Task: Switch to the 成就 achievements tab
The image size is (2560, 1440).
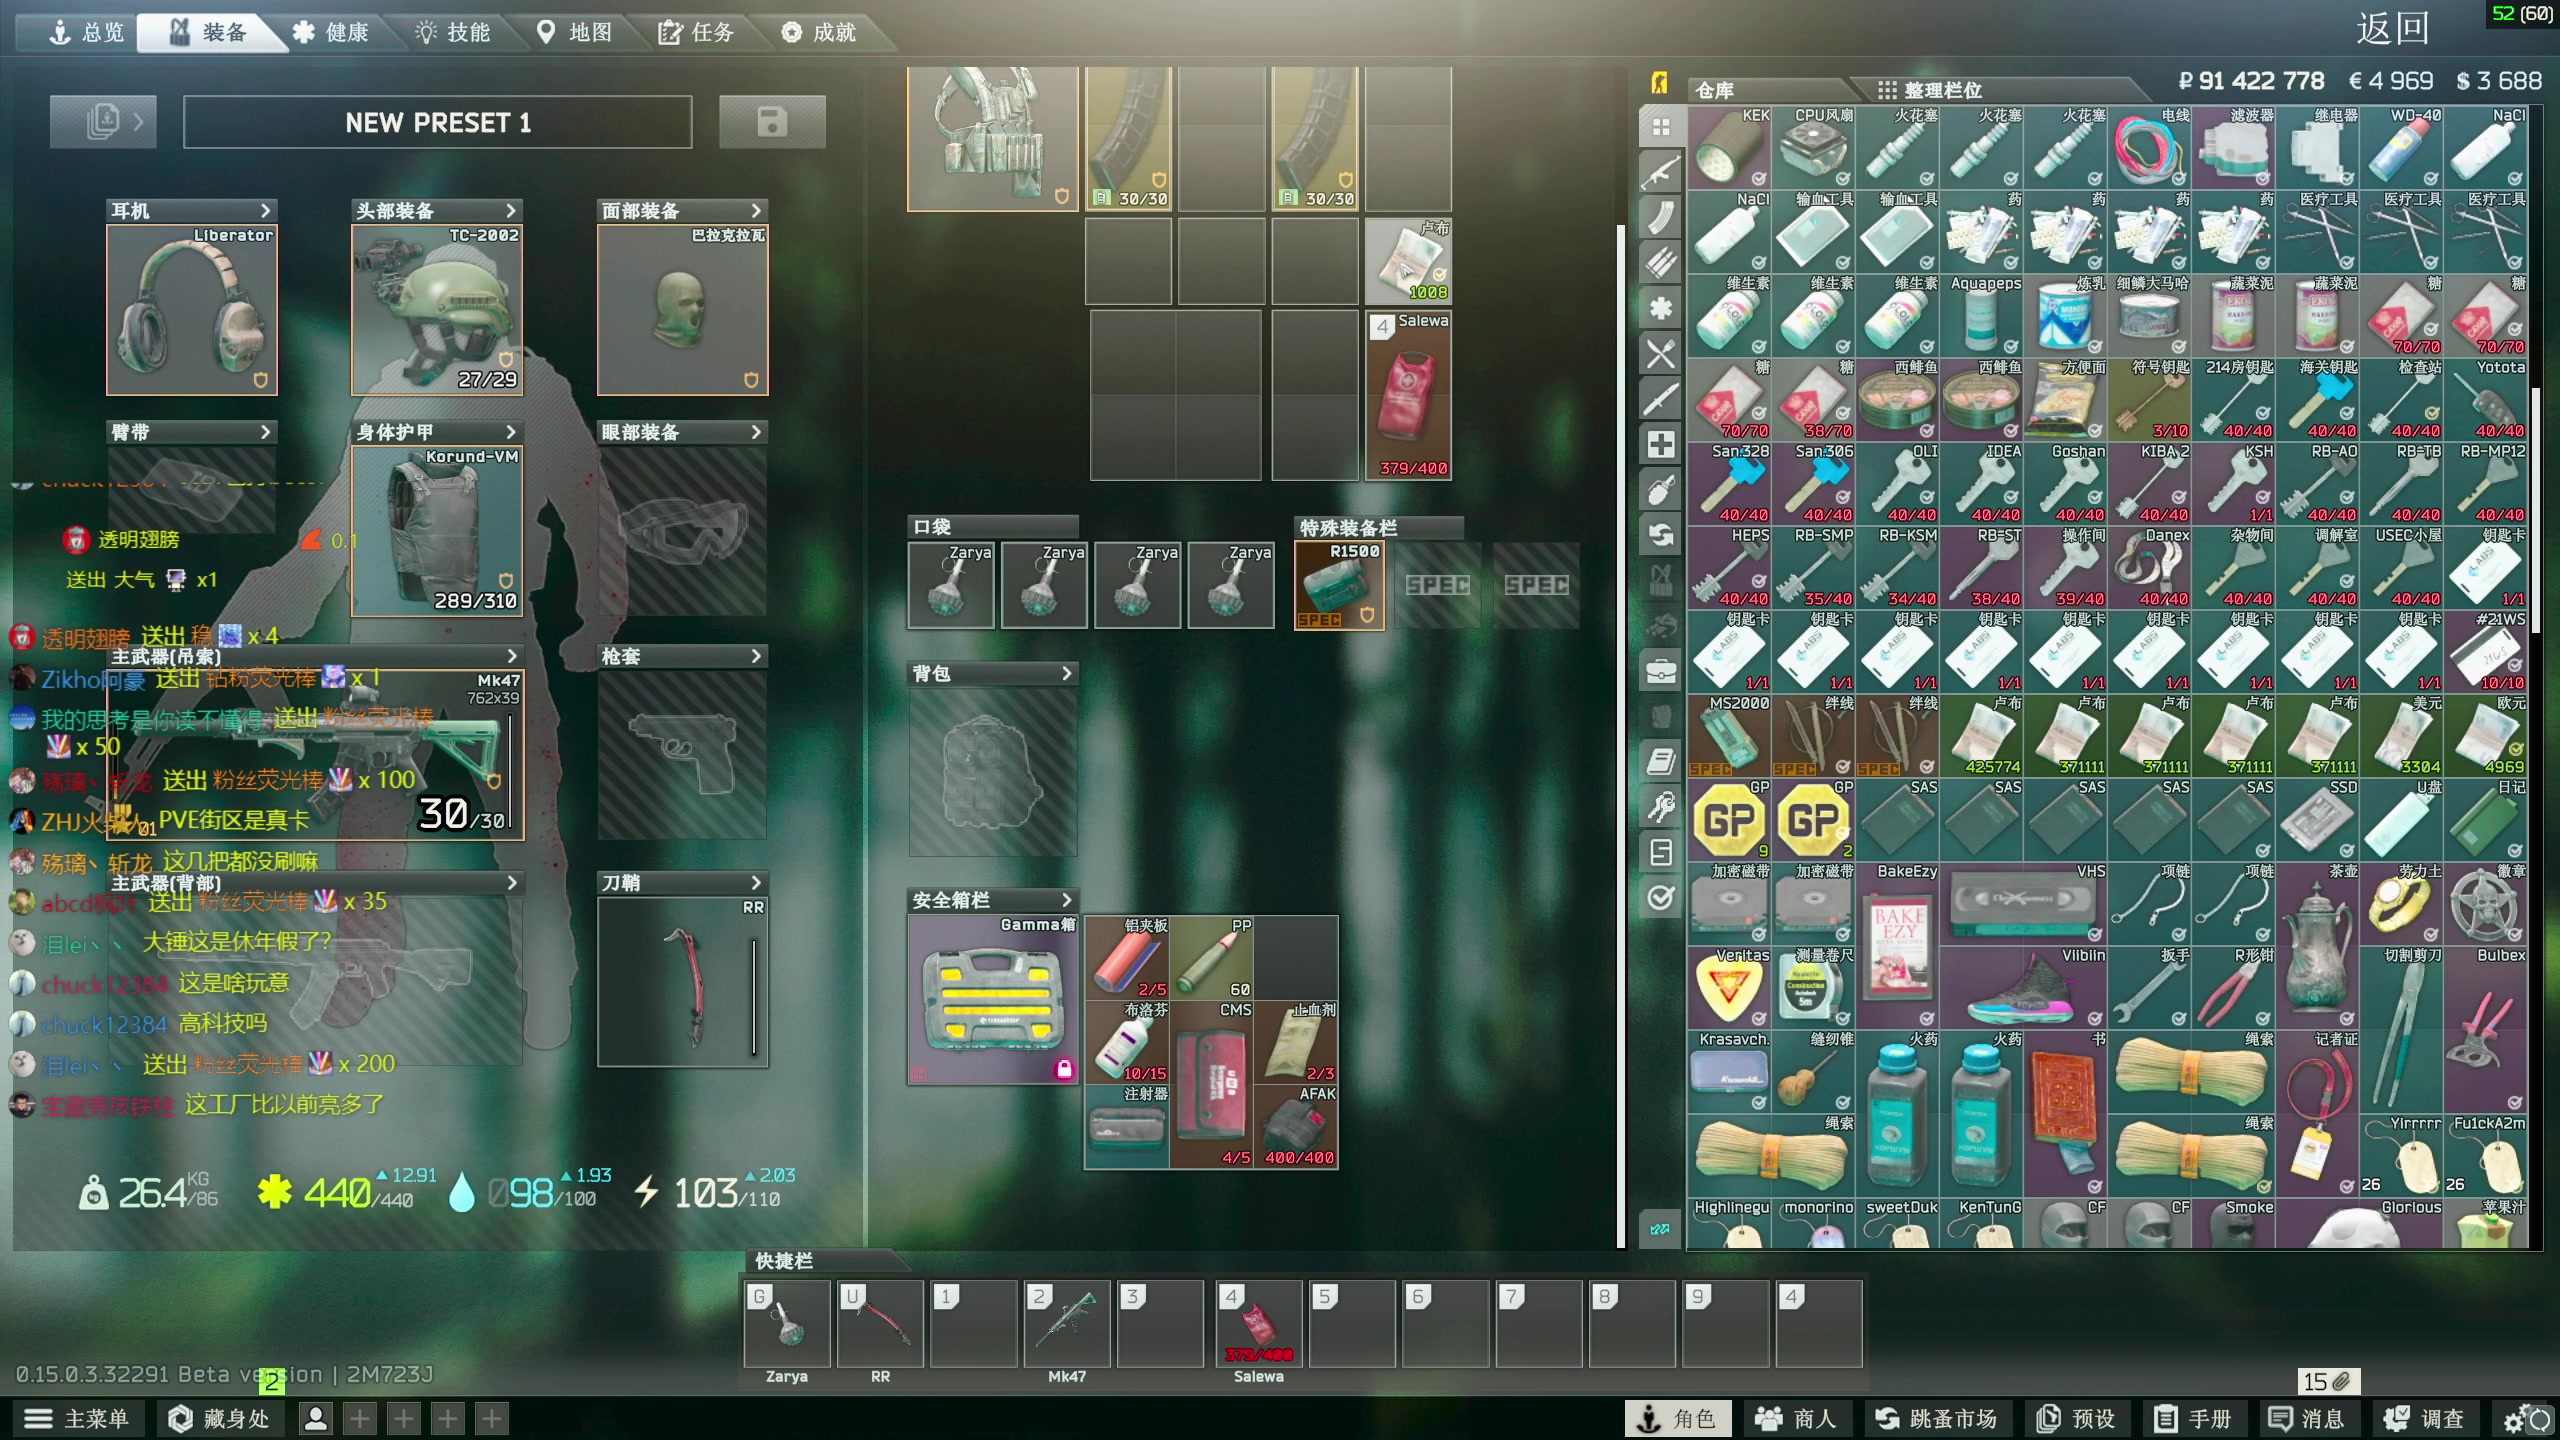Action: [818, 33]
